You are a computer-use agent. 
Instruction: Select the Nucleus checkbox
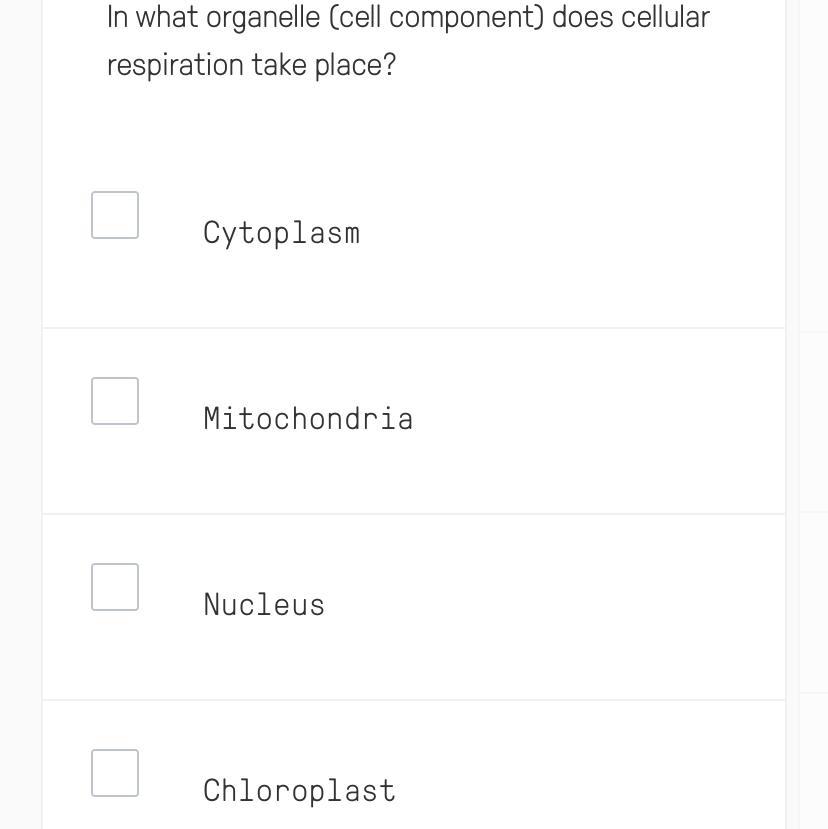coord(115,587)
